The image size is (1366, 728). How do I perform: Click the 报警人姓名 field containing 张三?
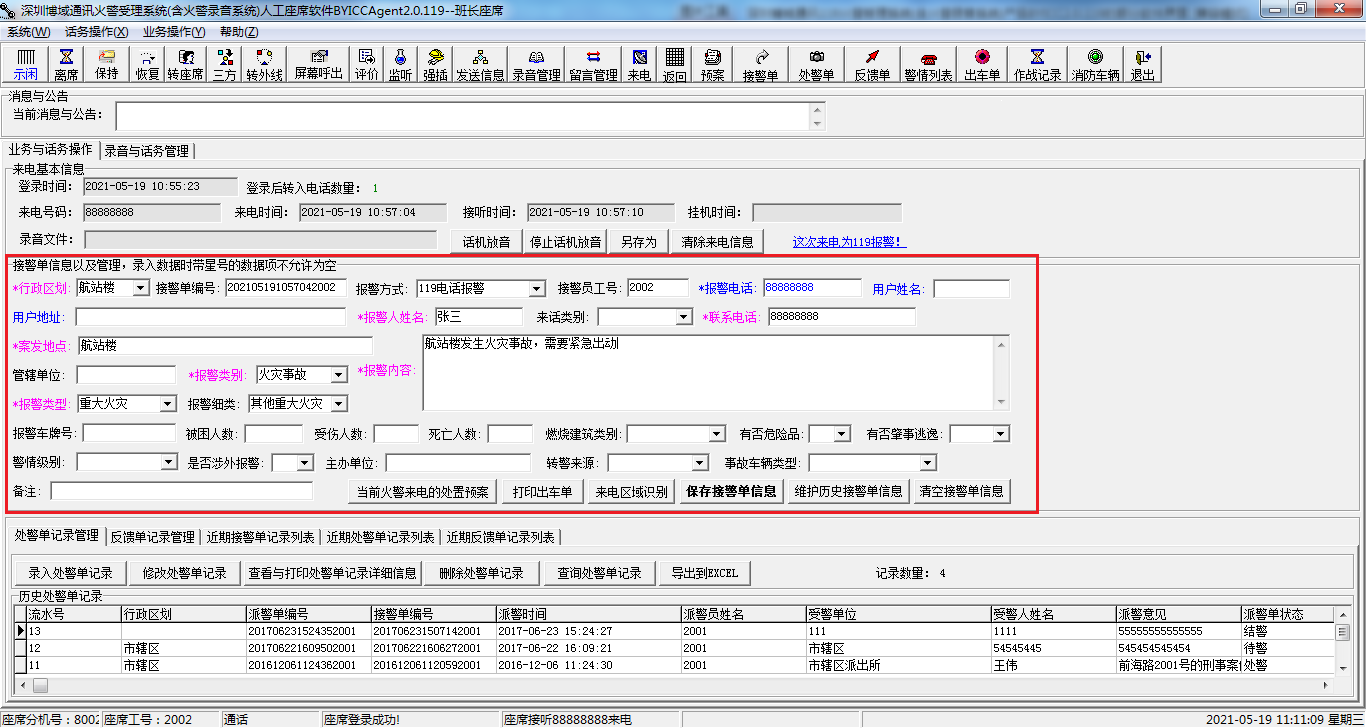pyautogui.click(x=478, y=317)
